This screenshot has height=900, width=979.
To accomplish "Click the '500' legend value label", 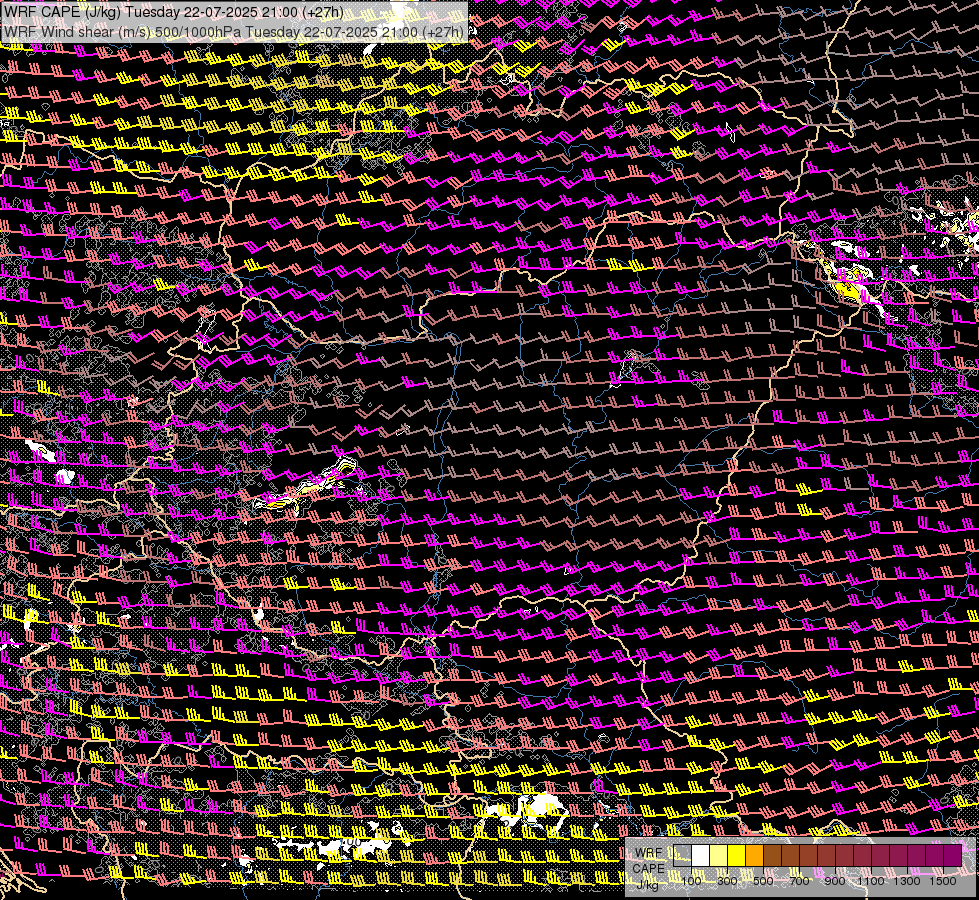I will pyautogui.click(x=763, y=881).
